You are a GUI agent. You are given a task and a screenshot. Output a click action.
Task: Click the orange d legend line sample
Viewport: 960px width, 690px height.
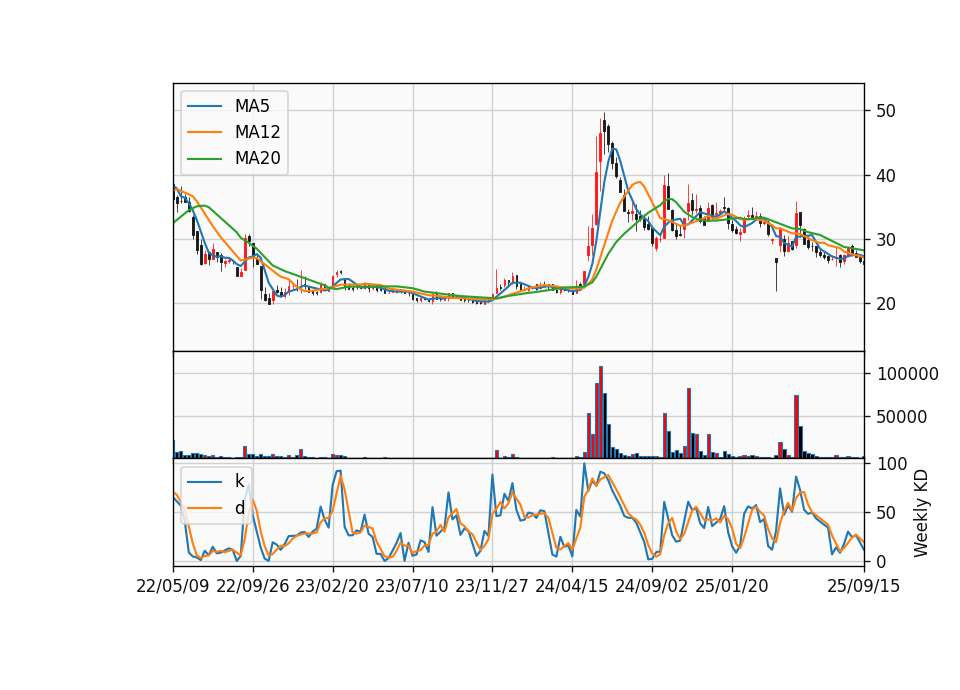click(x=204, y=508)
